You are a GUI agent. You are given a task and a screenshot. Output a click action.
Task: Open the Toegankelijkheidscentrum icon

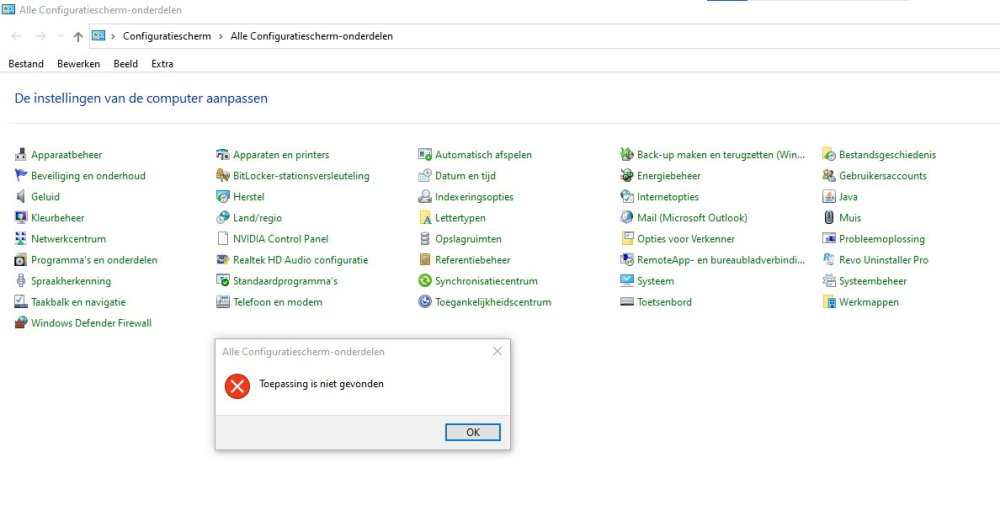pos(425,302)
